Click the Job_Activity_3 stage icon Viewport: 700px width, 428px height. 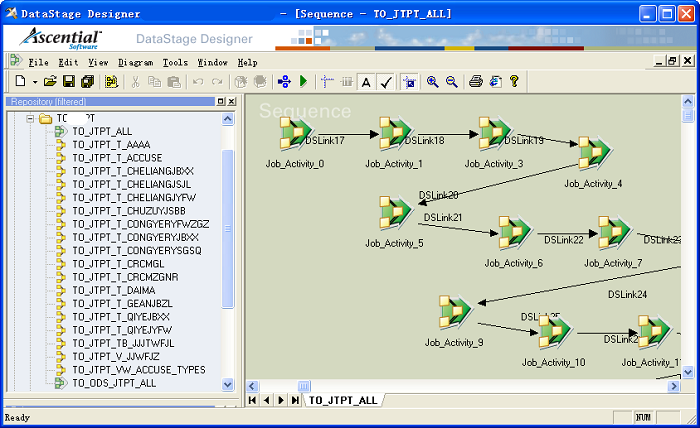(x=494, y=133)
